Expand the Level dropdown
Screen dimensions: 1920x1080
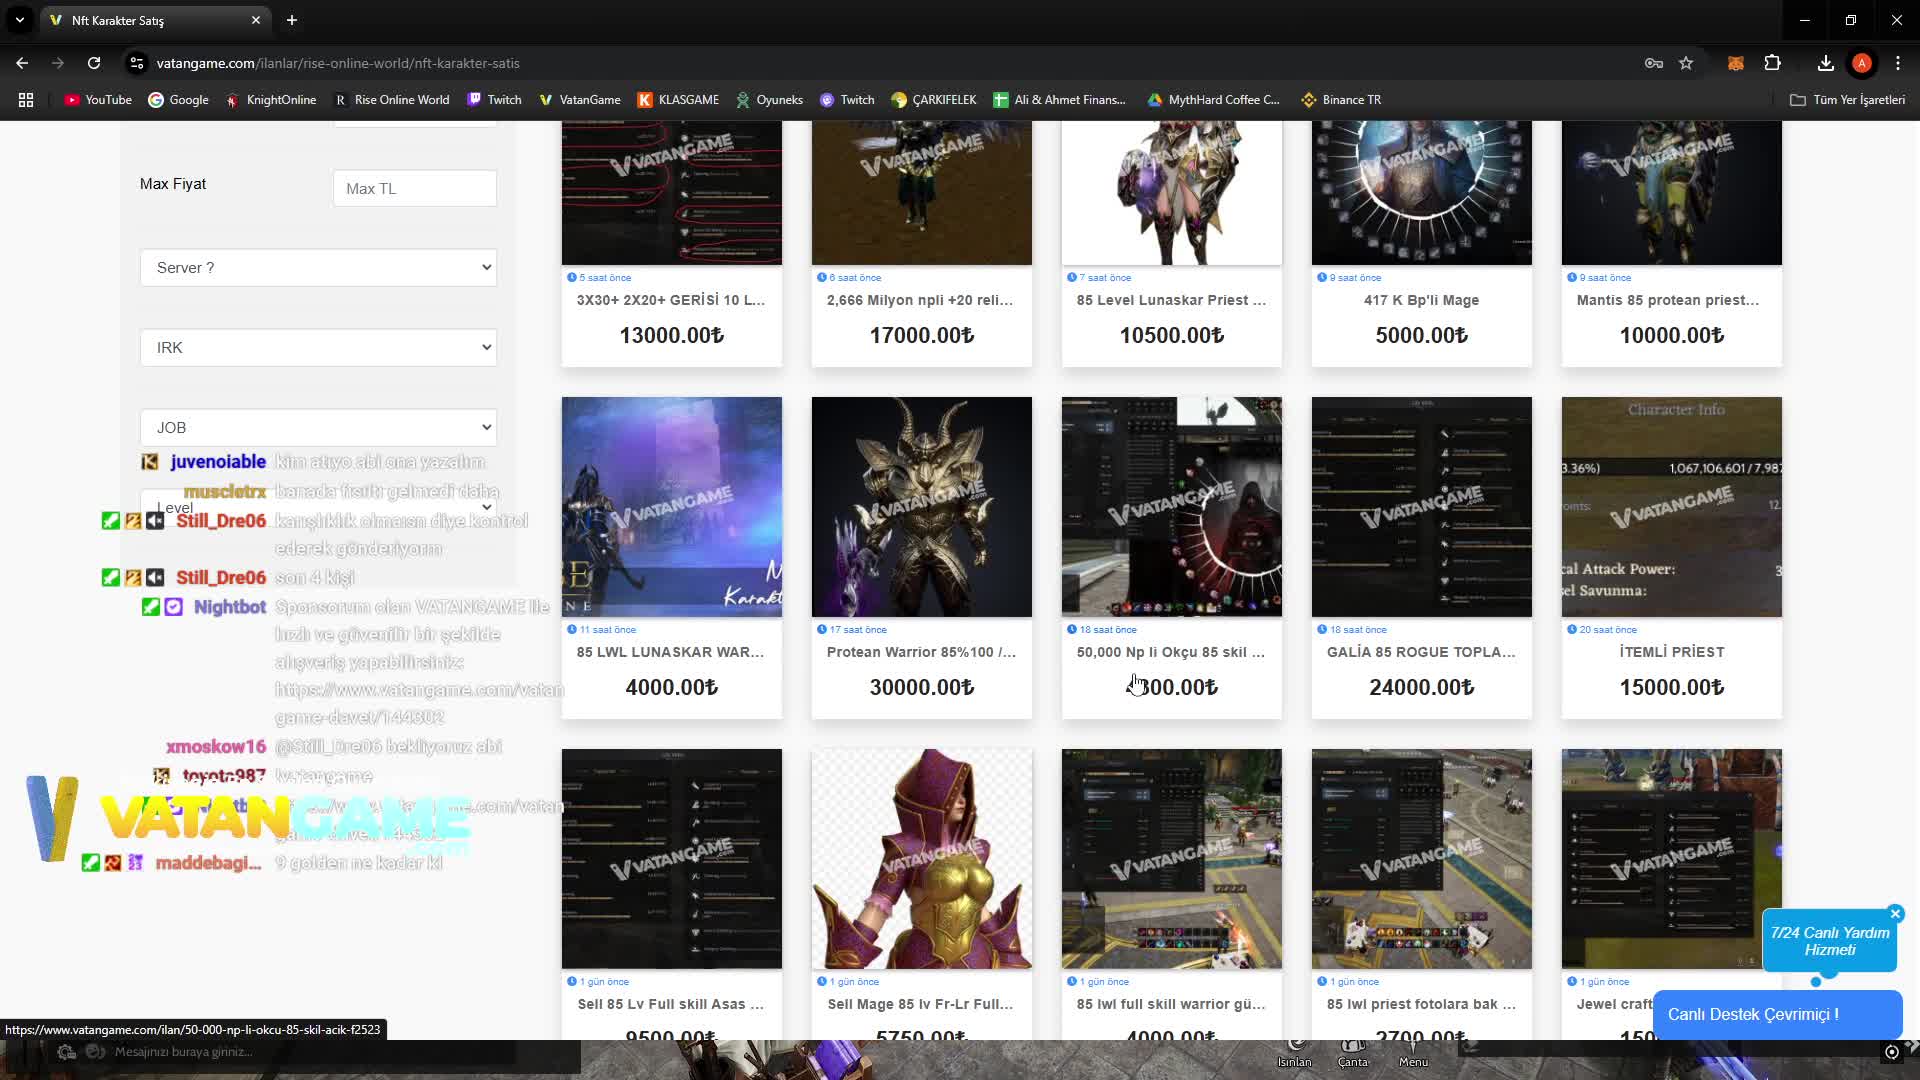(x=319, y=508)
